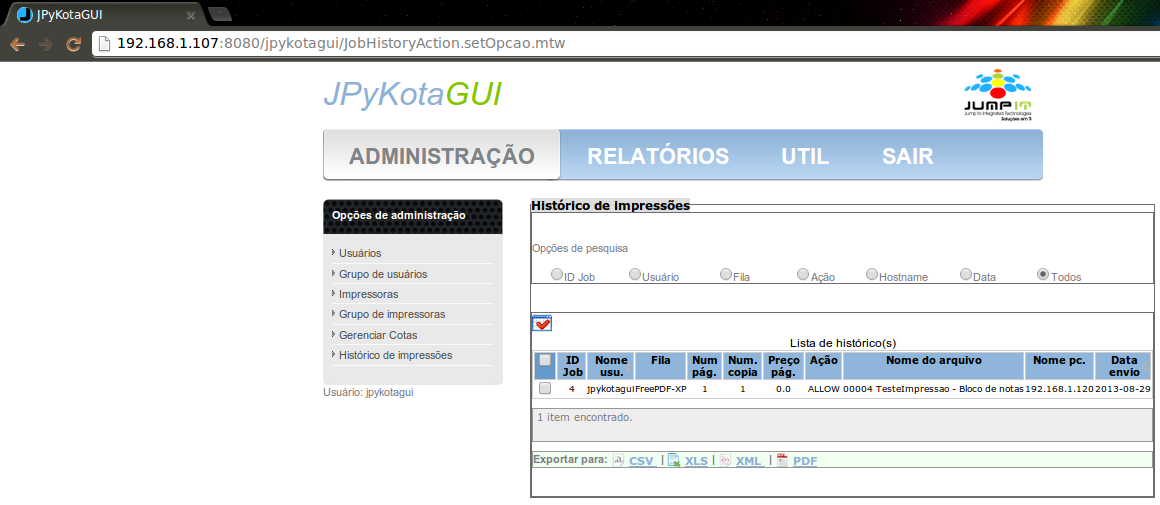
Task: Open the Grupo de impressoras link
Action: pos(392,313)
